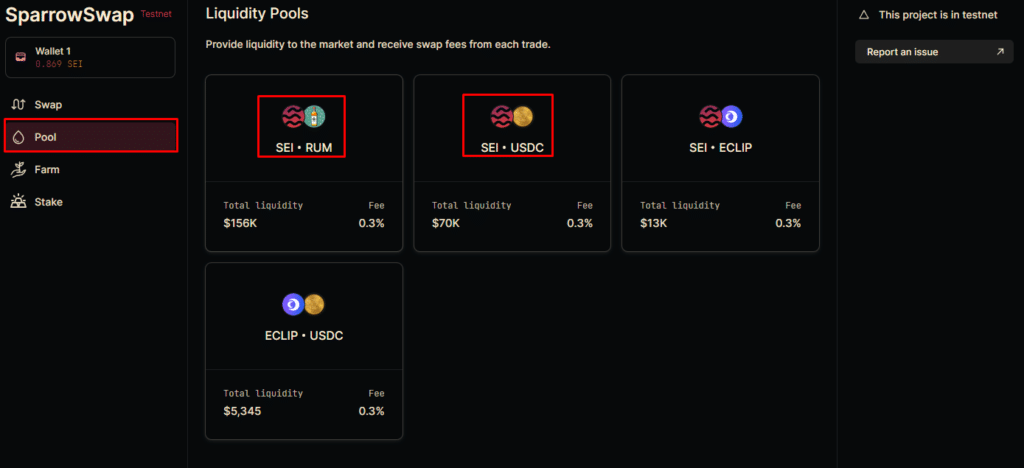Click the Pool droplet icon
This screenshot has width=1024, height=468.
(18, 137)
